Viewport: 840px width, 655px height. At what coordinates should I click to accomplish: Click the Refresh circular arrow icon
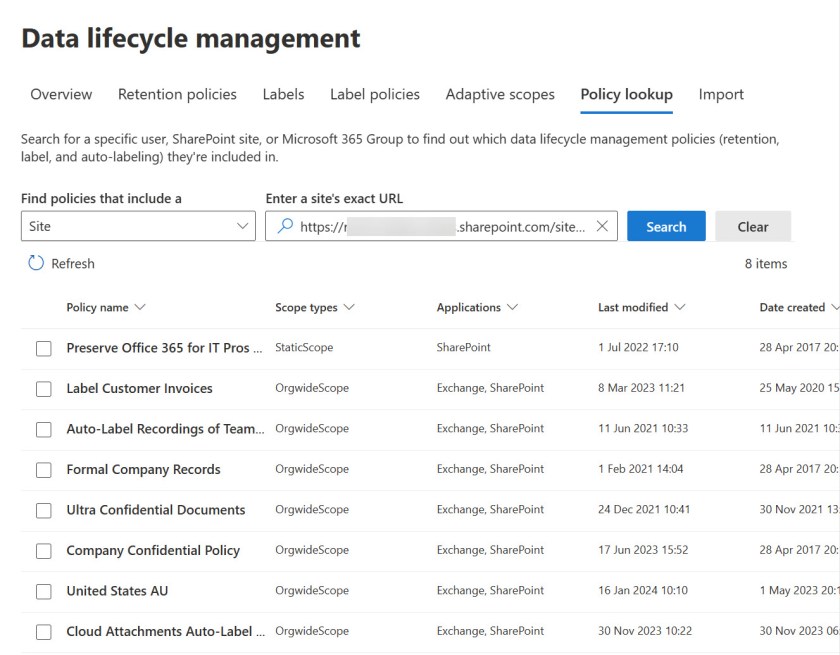pos(36,263)
